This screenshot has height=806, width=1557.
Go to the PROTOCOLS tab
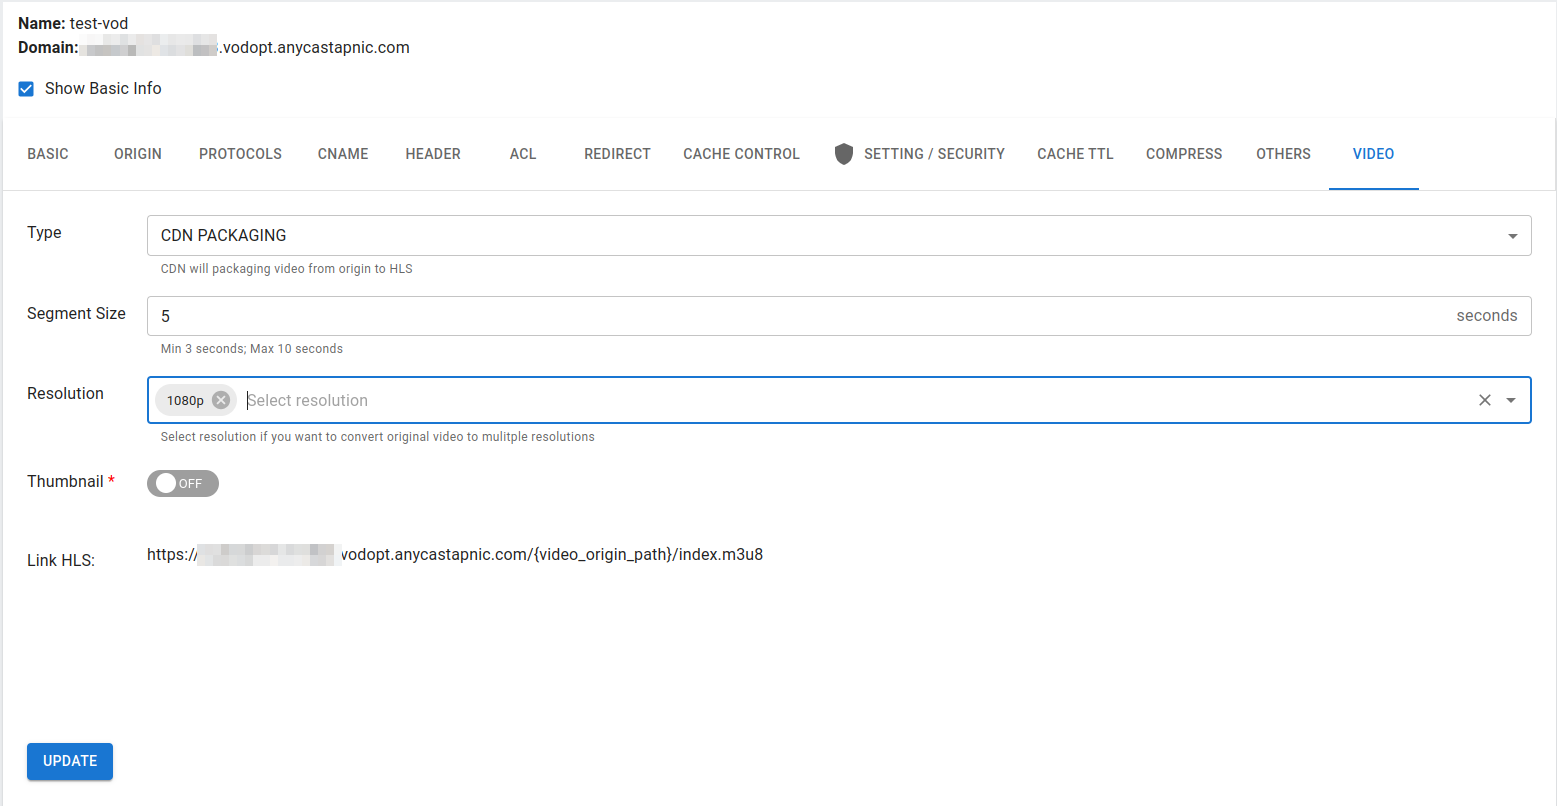coord(240,154)
